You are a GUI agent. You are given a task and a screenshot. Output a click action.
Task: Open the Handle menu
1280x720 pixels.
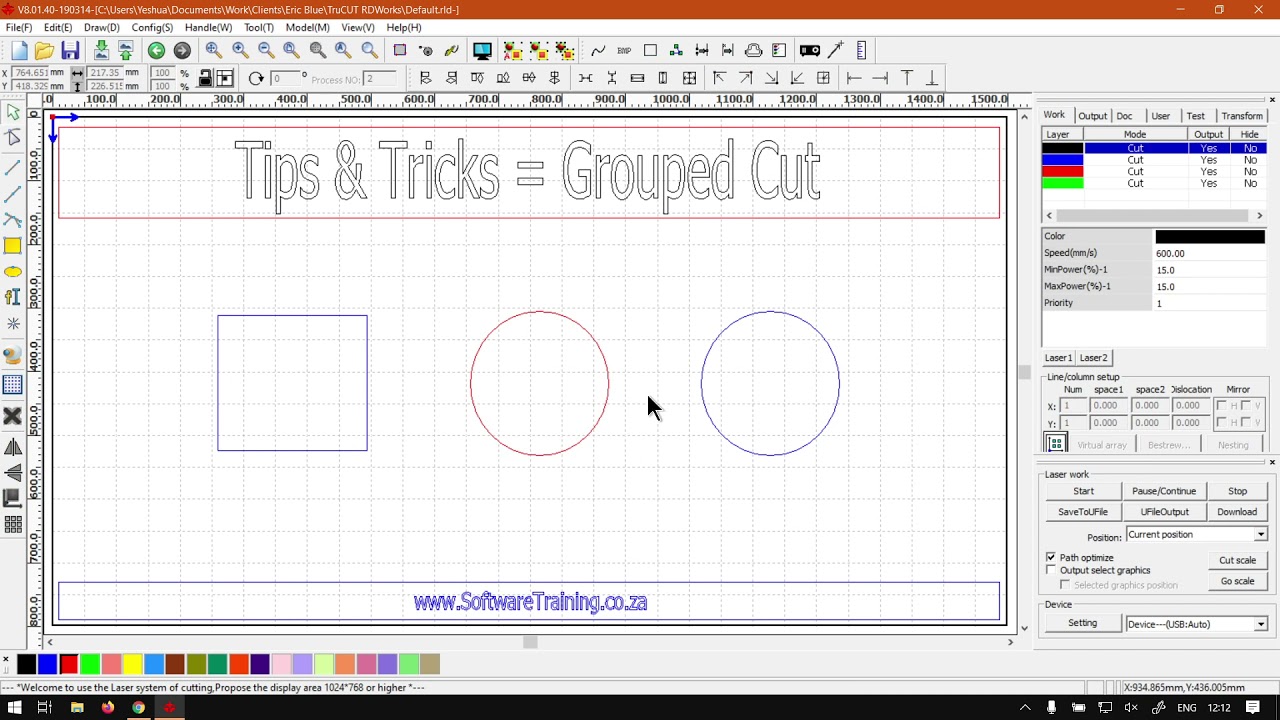coord(208,28)
